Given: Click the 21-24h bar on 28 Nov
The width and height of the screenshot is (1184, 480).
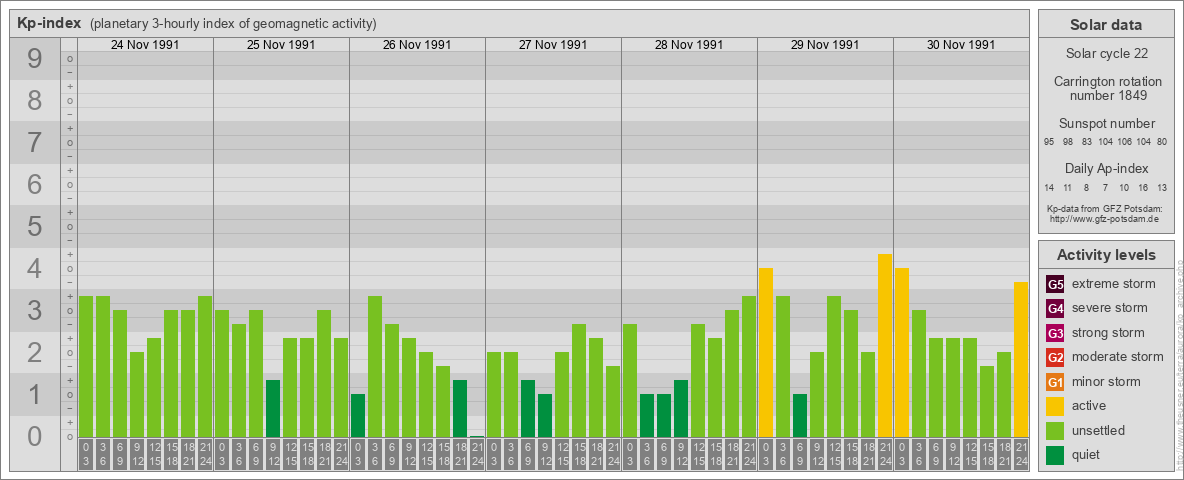Looking at the screenshot, I should (x=749, y=366).
